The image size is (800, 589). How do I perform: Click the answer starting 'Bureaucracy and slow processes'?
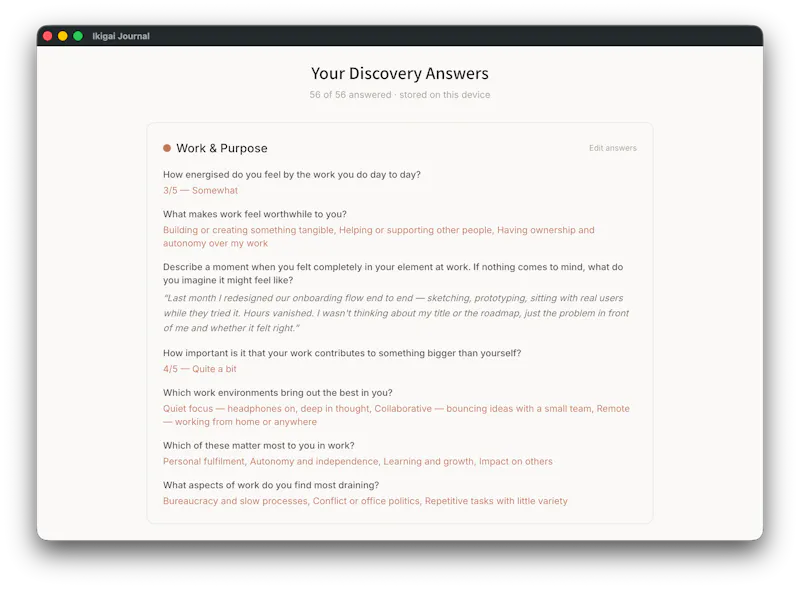[x=365, y=501]
